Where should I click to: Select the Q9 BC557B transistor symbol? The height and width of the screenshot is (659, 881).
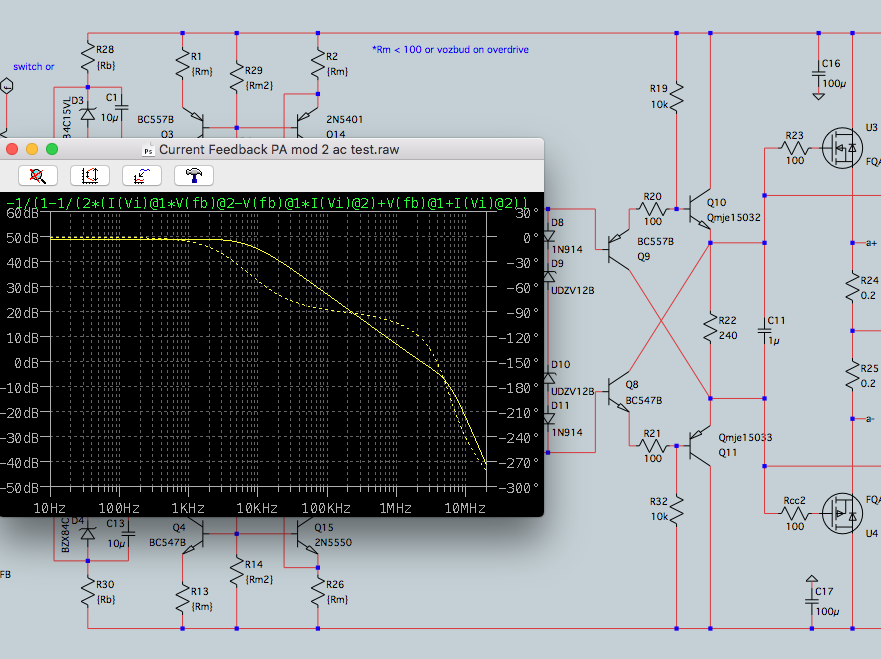pos(618,249)
